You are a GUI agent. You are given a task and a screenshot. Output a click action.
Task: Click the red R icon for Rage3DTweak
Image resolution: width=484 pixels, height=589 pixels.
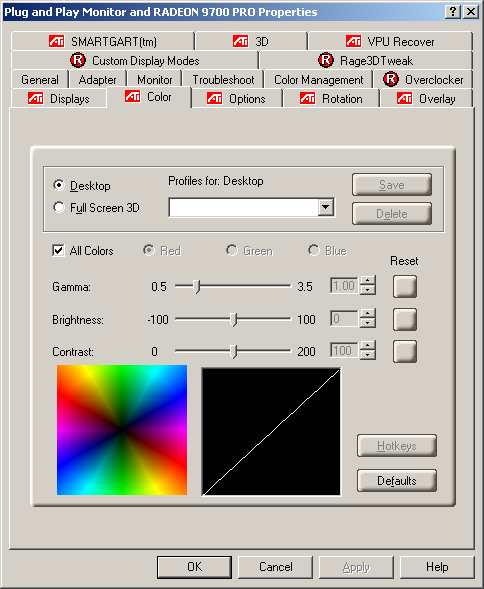click(326, 60)
